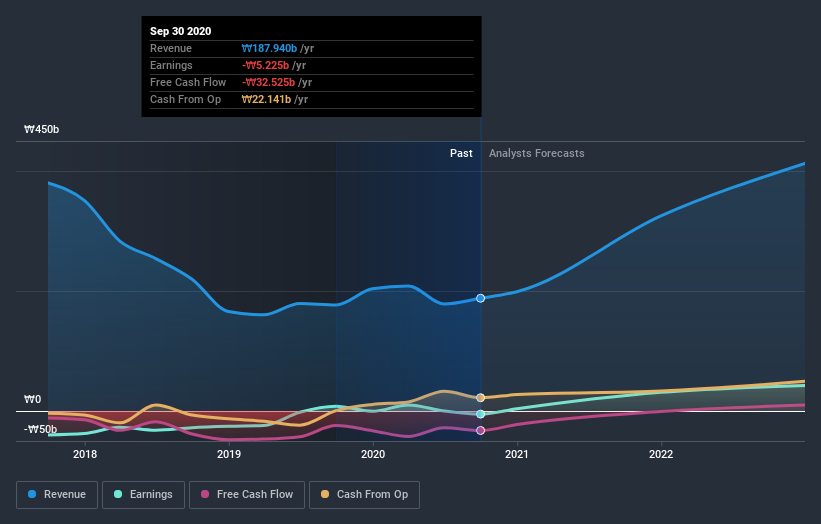This screenshot has height=524, width=821.
Task: Click the ₩0 y-axis label
Action: (x=32, y=399)
